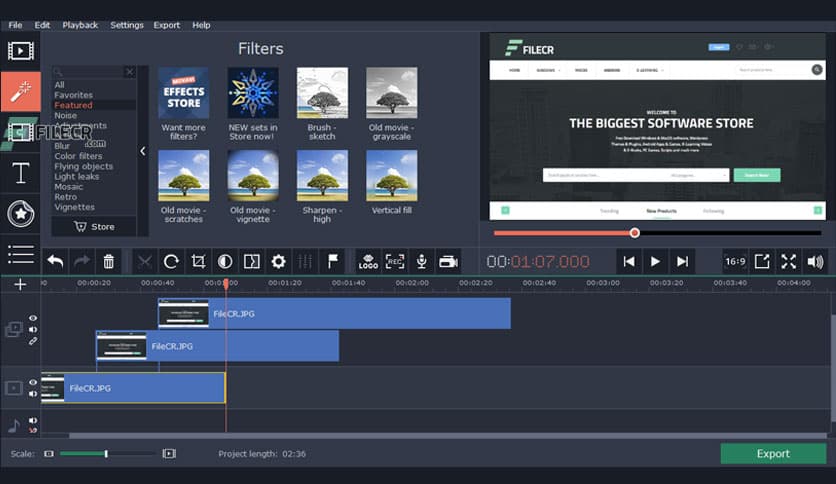This screenshot has width=836, height=484.
Task: Split clip with the scissors tool
Action: point(144,261)
